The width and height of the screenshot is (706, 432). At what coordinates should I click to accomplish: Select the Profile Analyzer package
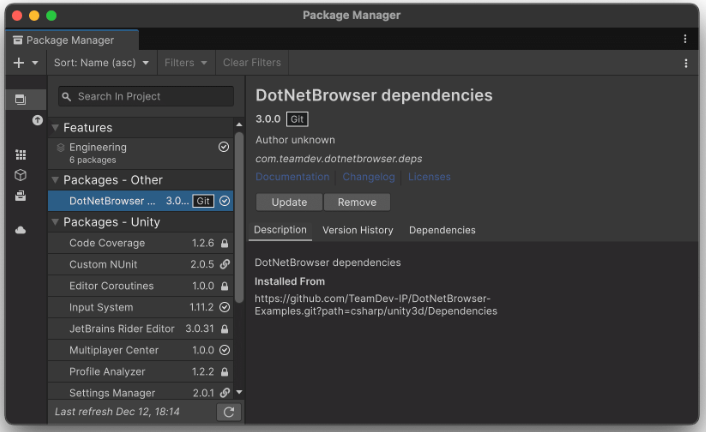pos(140,372)
